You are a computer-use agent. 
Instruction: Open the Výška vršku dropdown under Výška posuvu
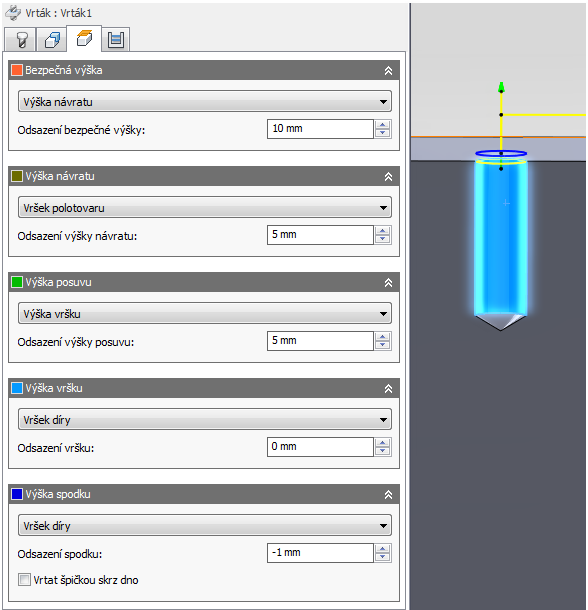205,314
